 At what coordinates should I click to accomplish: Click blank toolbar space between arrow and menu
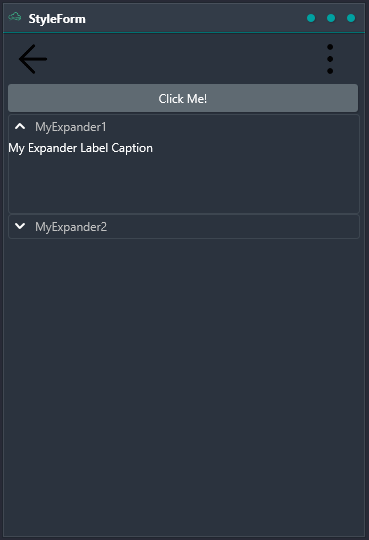[x=186, y=59]
